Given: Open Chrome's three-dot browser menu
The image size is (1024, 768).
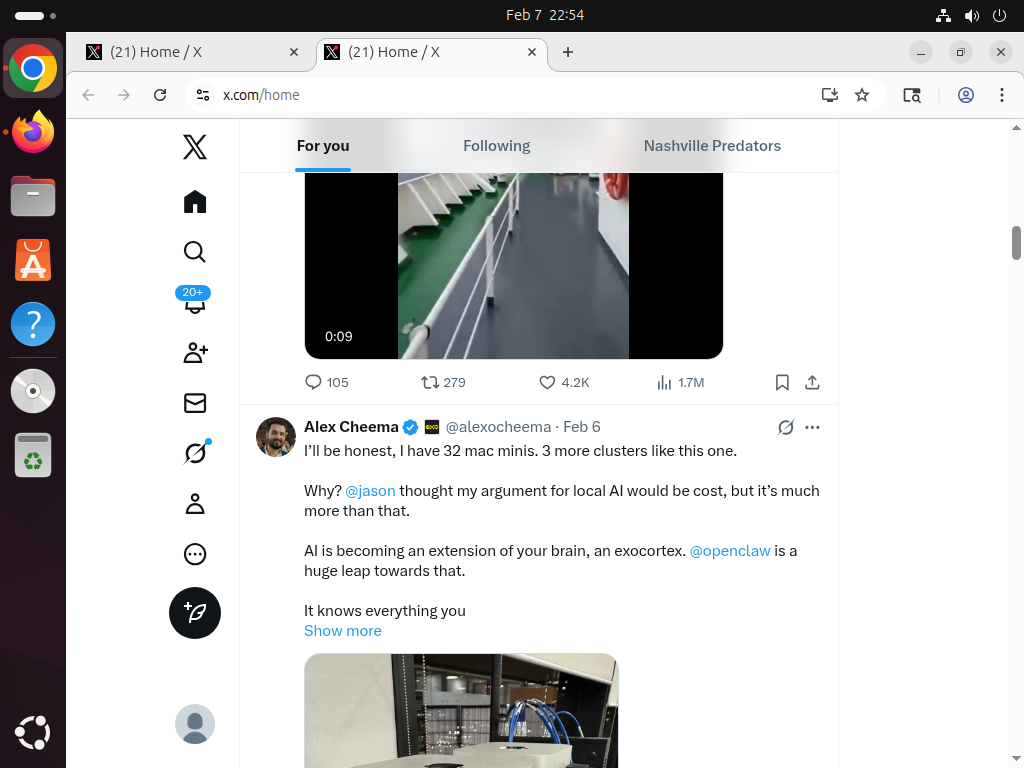Looking at the screenshot, I should pos(1001,95).
